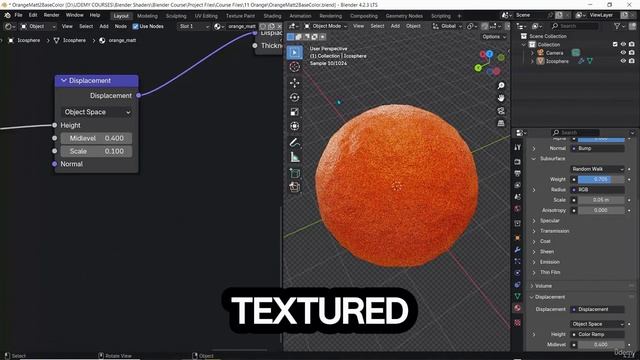
Task: Select the Add Cube tool
Action: 294,173
